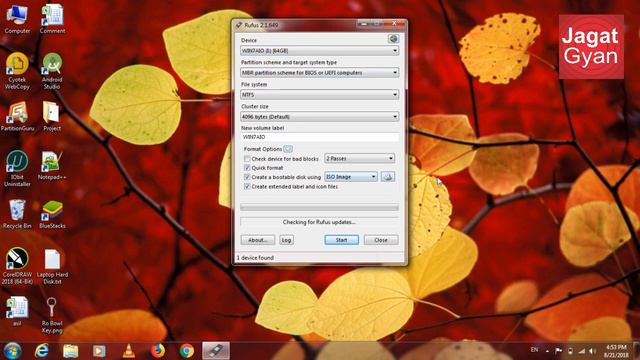This screenshot has width=640, height=360.
Task: Open the Cluster size dropdown
Action: [x=320, y=117]
